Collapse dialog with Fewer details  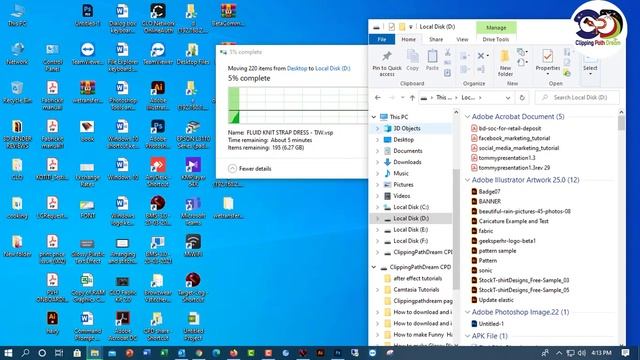click(x=249, y=169)
